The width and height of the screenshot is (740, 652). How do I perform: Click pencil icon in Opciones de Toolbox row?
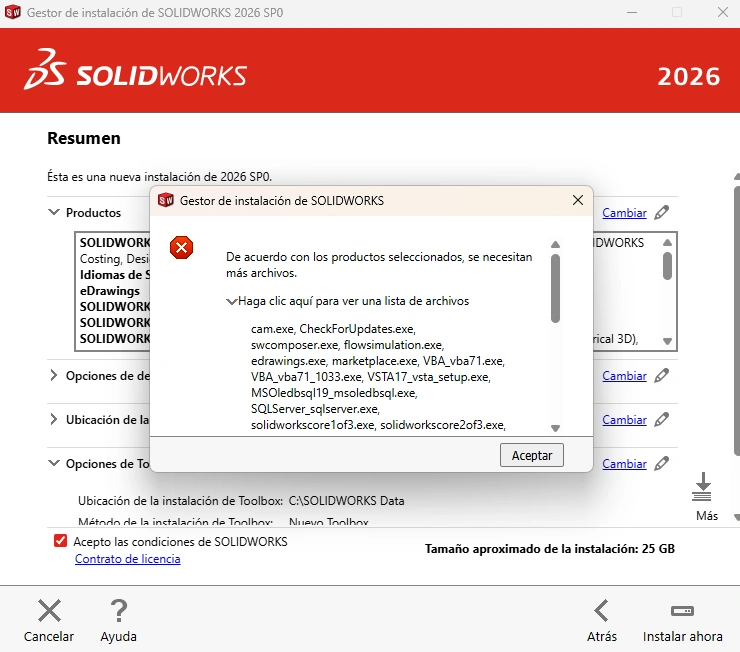[x=662, y=463]
